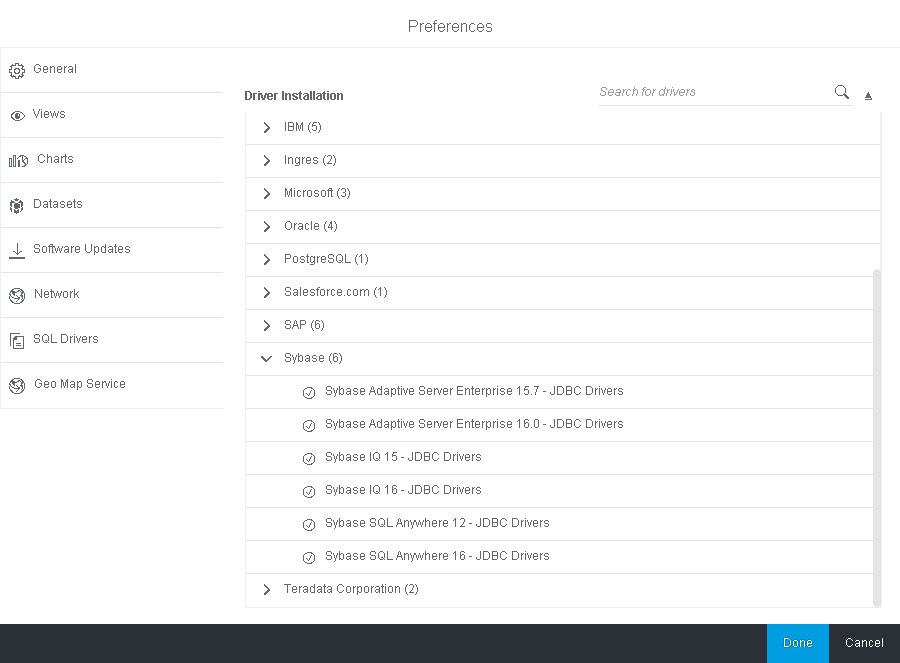Click the driver list vertical scrollbar
This screenshot has width=900, height=663.
pos(877,437)
